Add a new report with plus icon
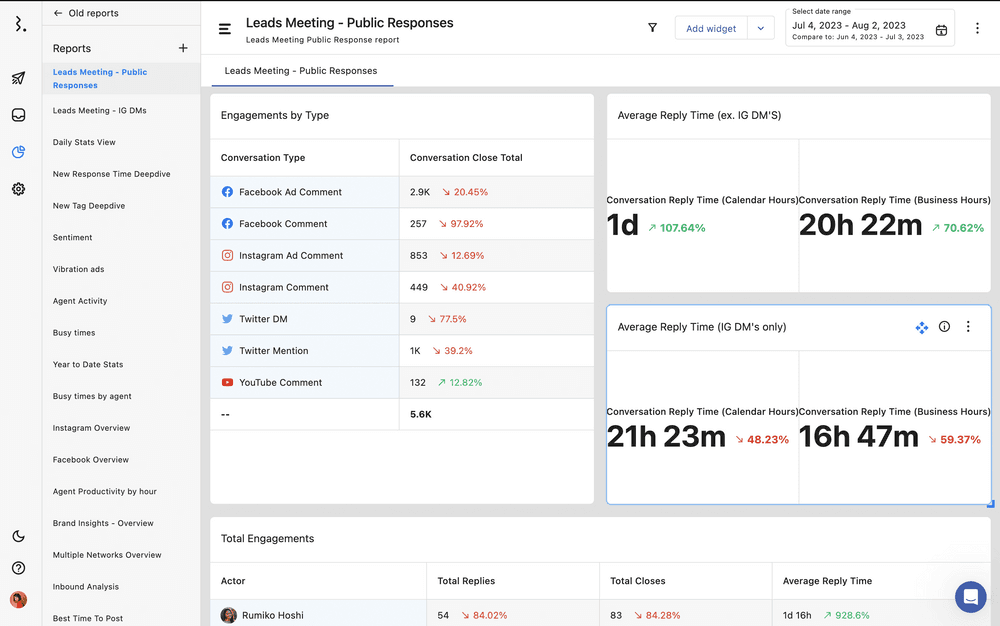 coord(183,48)
